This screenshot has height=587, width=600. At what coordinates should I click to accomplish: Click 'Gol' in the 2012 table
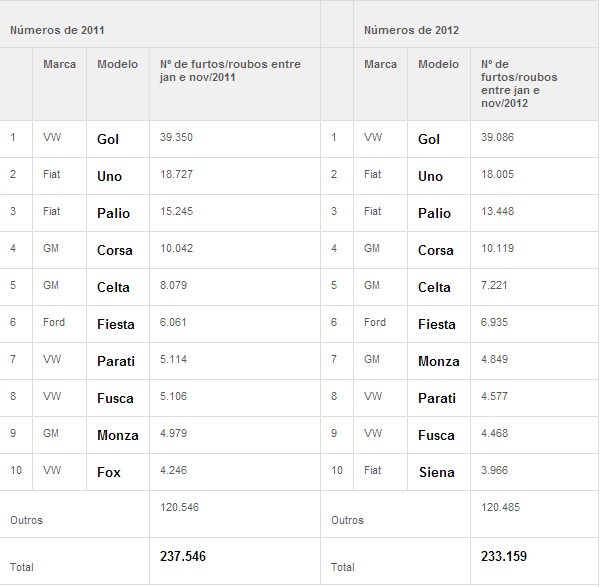pyautogui.click(x=429, y=140)
